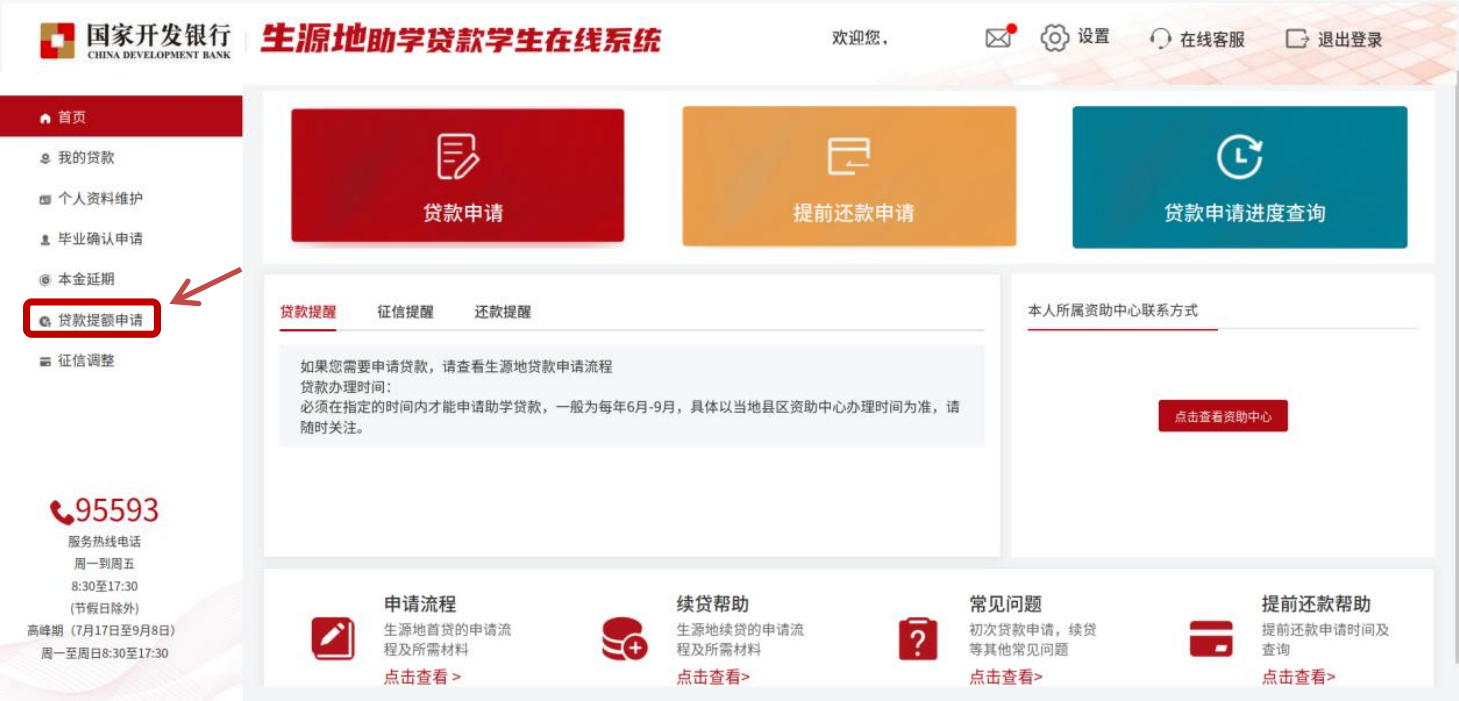Open the mail envelope notification icon
This screenshot has width=1459, height=701.
[x=998, y=38]
